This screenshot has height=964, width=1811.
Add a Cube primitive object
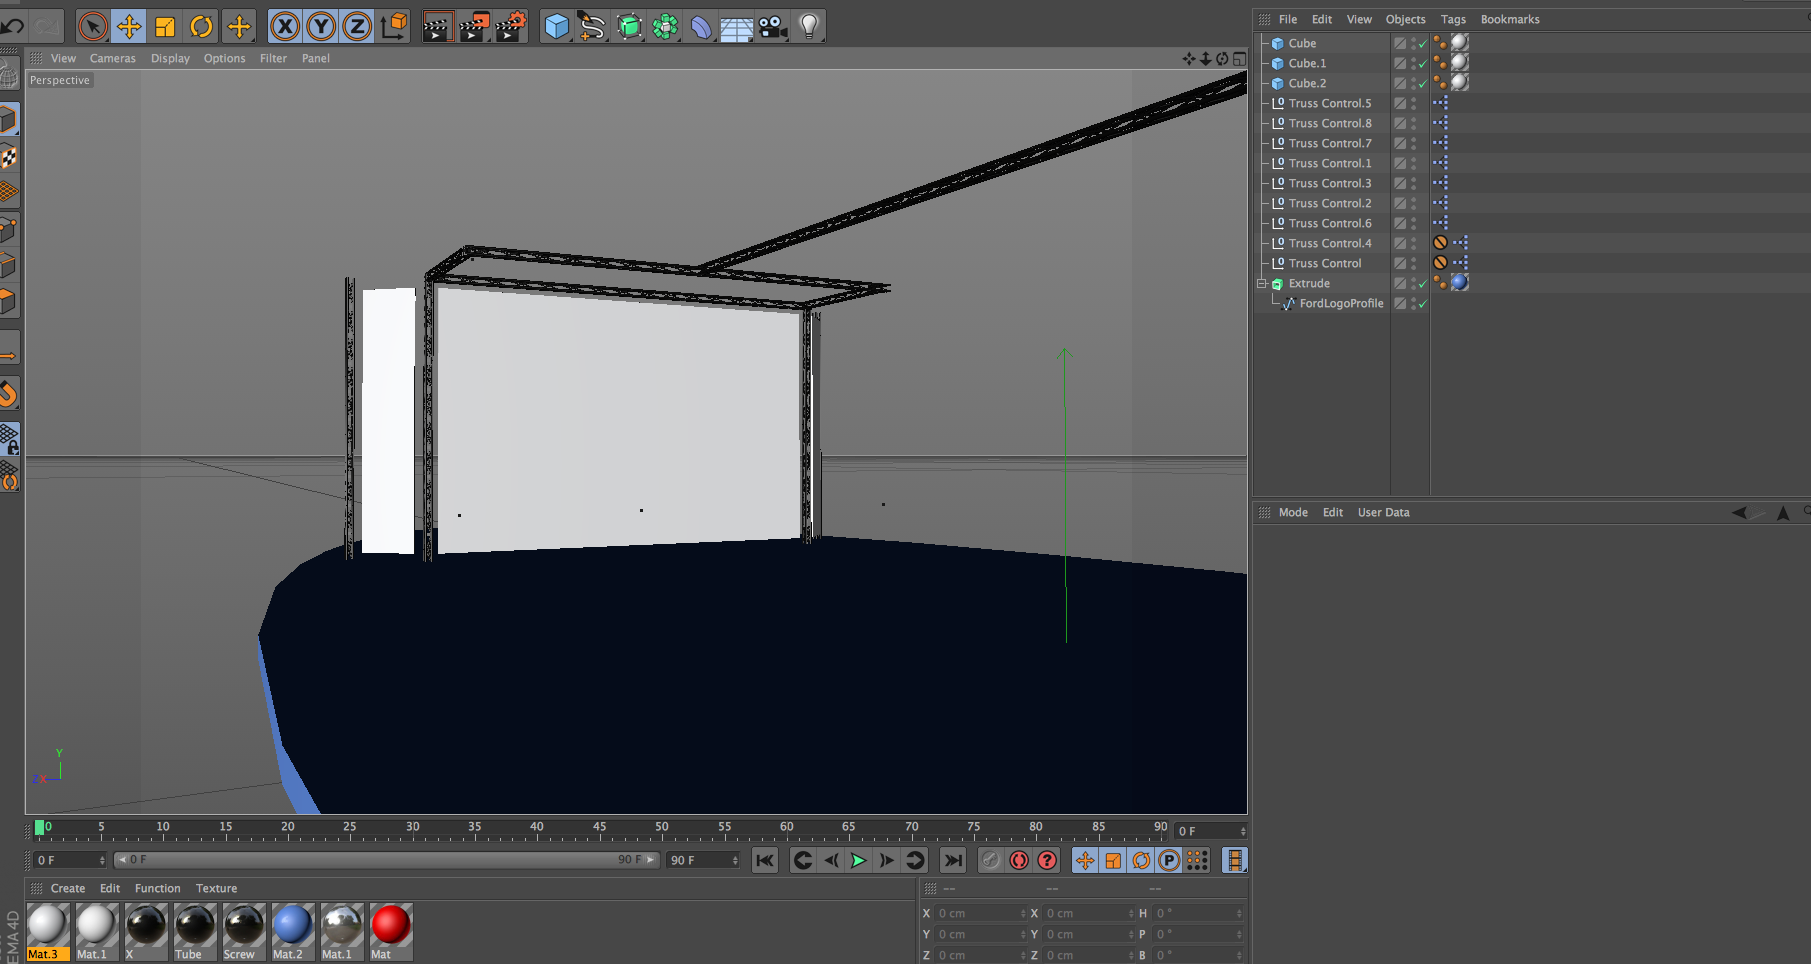[x=556, y=26]
